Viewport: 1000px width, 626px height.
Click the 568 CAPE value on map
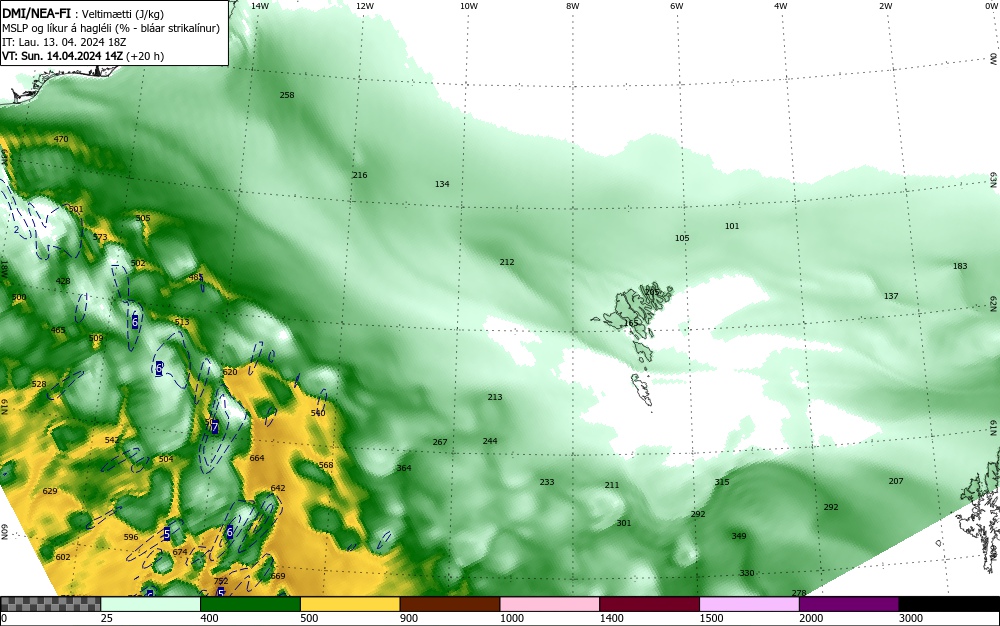326,465
